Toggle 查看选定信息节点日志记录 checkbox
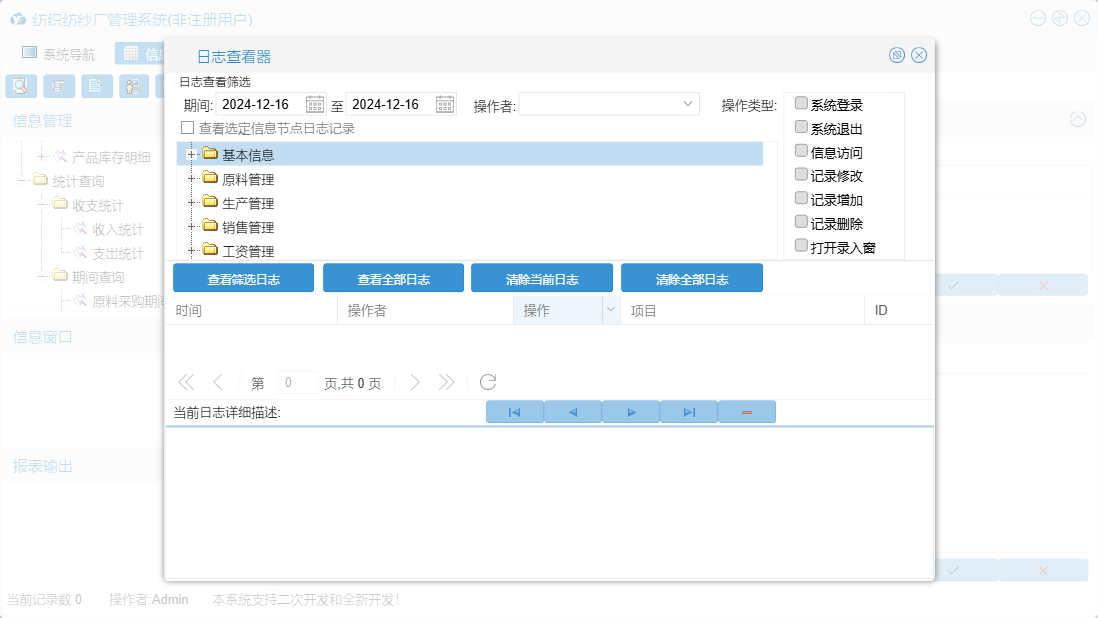The height and width of the screenshot is (618, 1098). 187,128
